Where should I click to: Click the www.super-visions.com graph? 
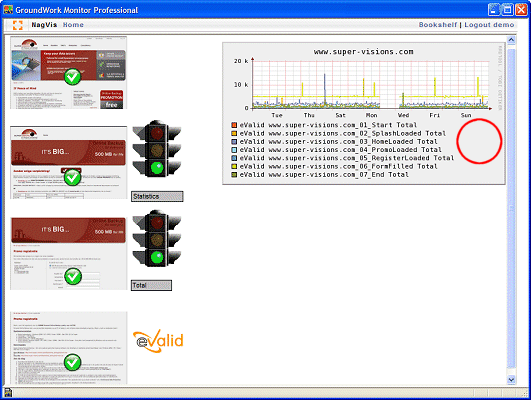tap(364, 113)
